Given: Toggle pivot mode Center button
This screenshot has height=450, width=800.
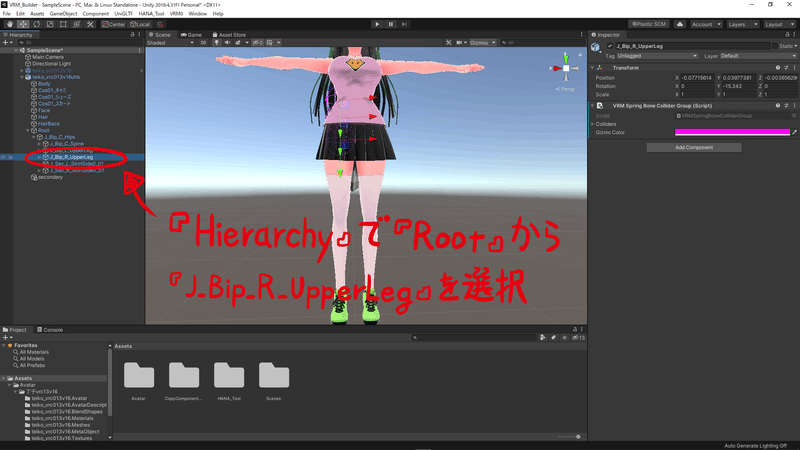Looking at the screenshot, I should pos(113,24).
